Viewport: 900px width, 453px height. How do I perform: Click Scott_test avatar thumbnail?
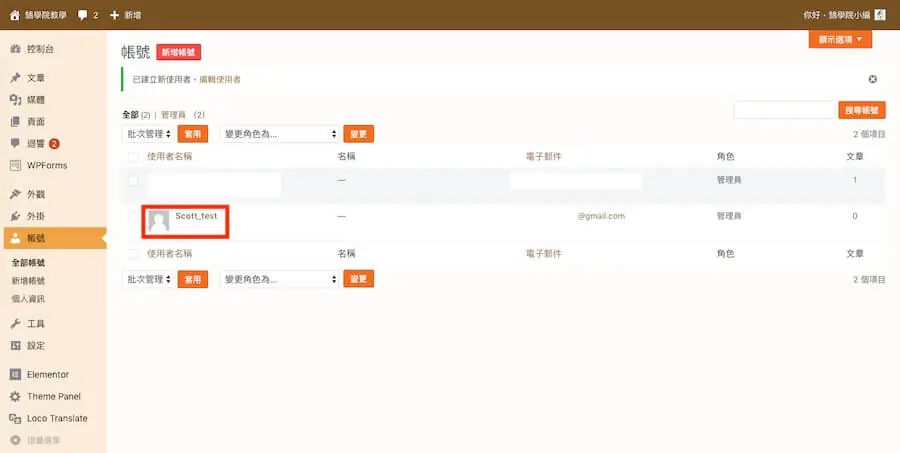[x=158, y=221]
